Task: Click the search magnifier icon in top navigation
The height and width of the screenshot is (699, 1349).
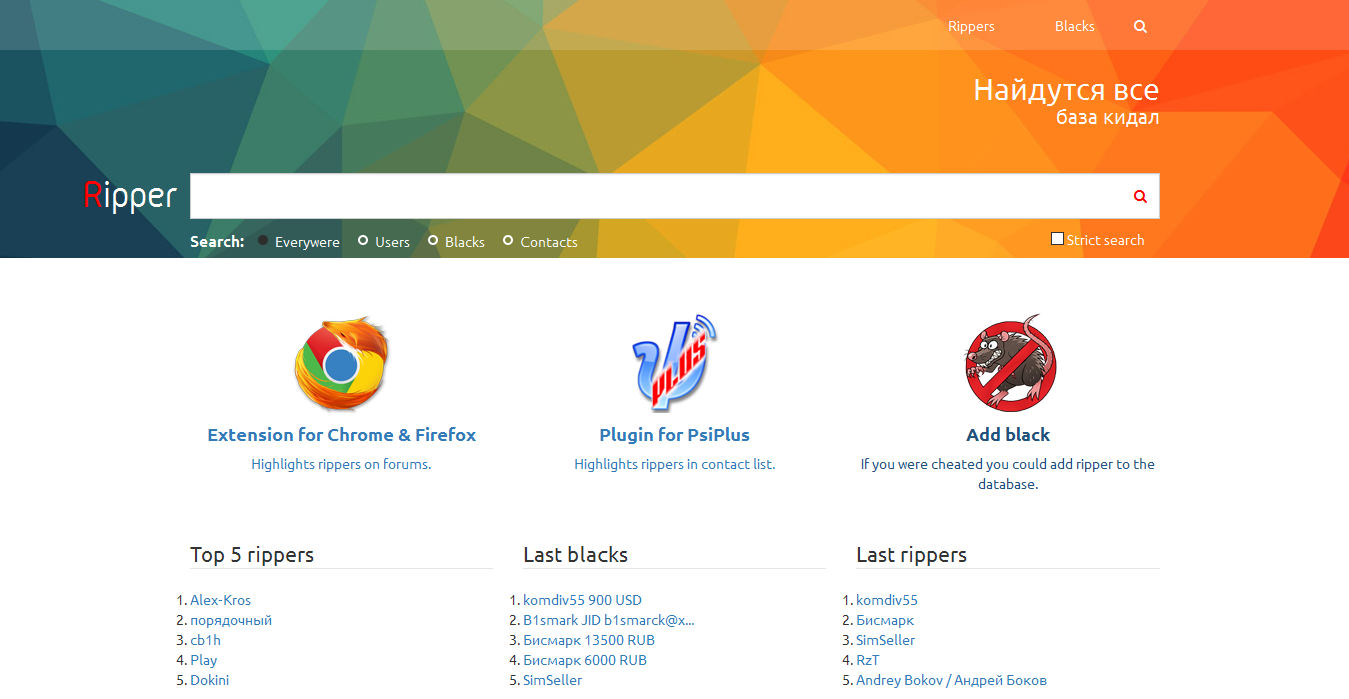Action: [x=1140, y=27]
